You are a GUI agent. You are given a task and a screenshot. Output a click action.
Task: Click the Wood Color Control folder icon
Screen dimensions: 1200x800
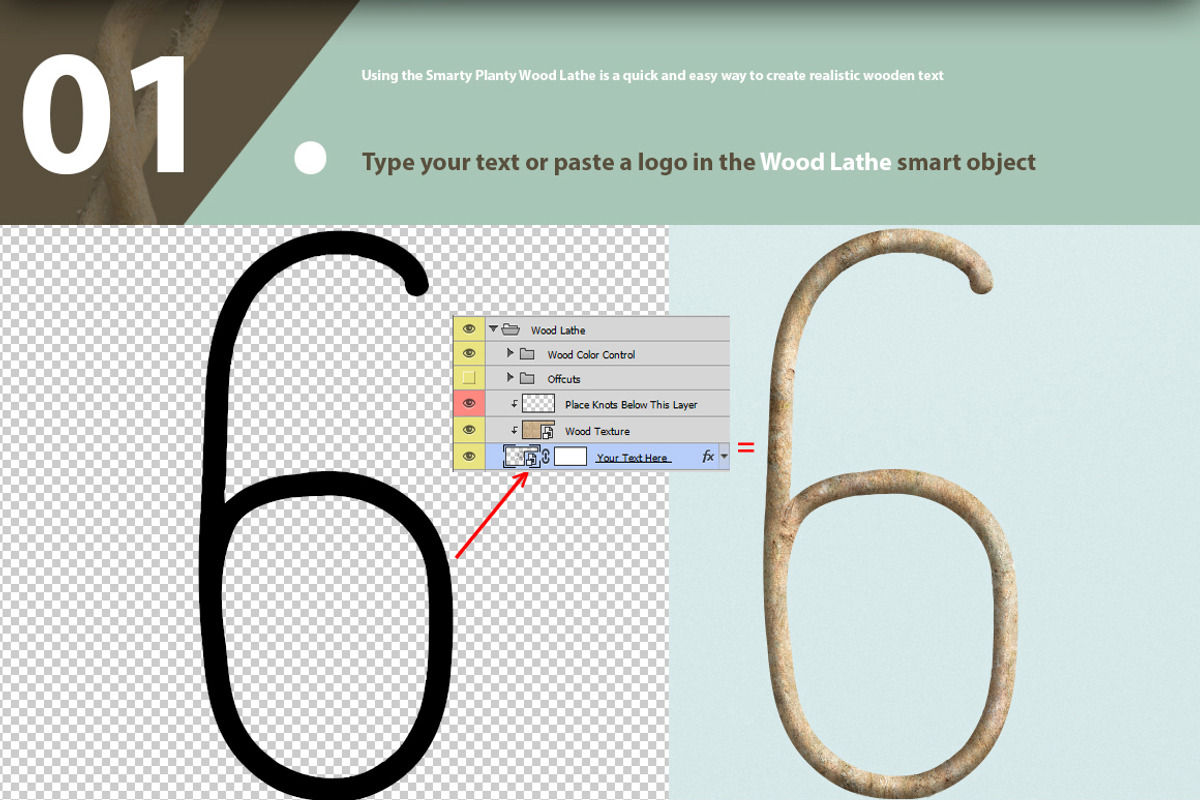click(527, 354)
